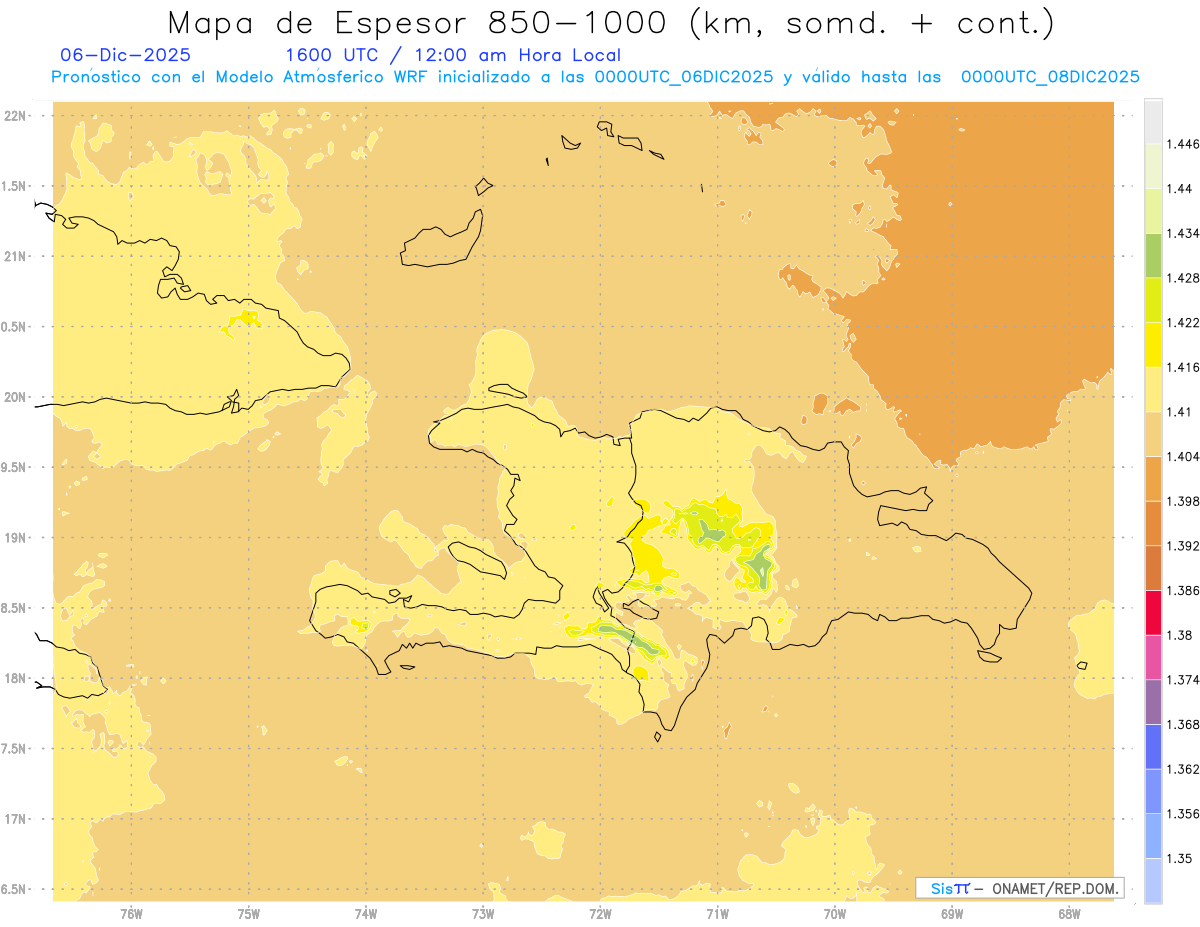Click the '73W' longitude label
Viewport: 1200px width, 927px height.
(x=483, y=914)
